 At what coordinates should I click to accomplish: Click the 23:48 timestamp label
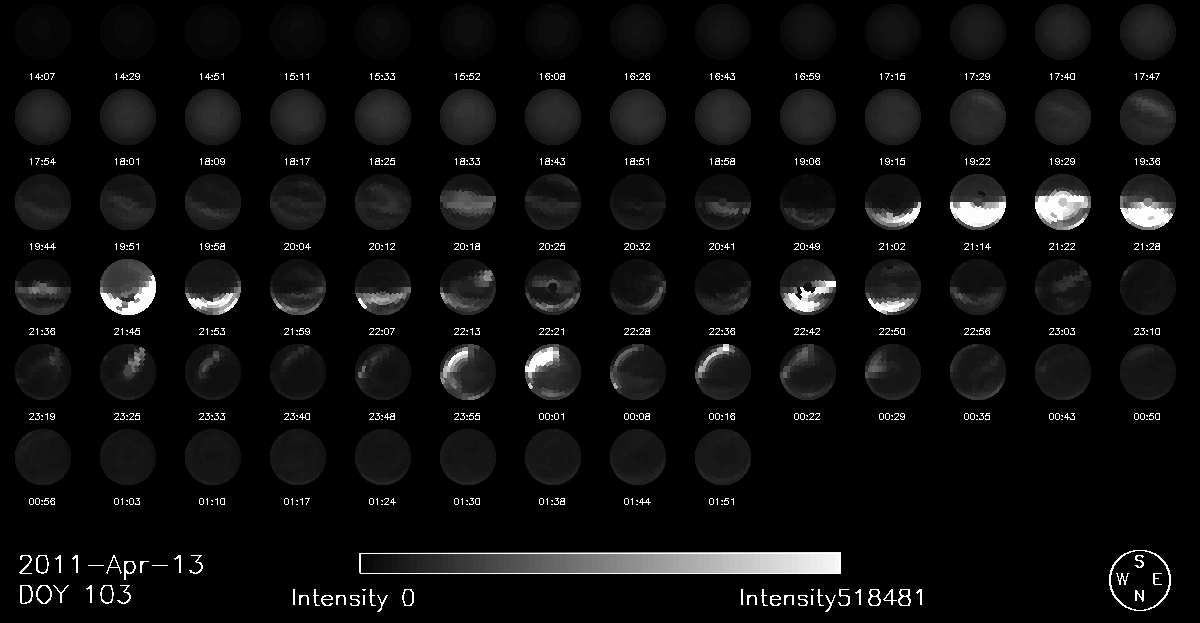(383, 416)
